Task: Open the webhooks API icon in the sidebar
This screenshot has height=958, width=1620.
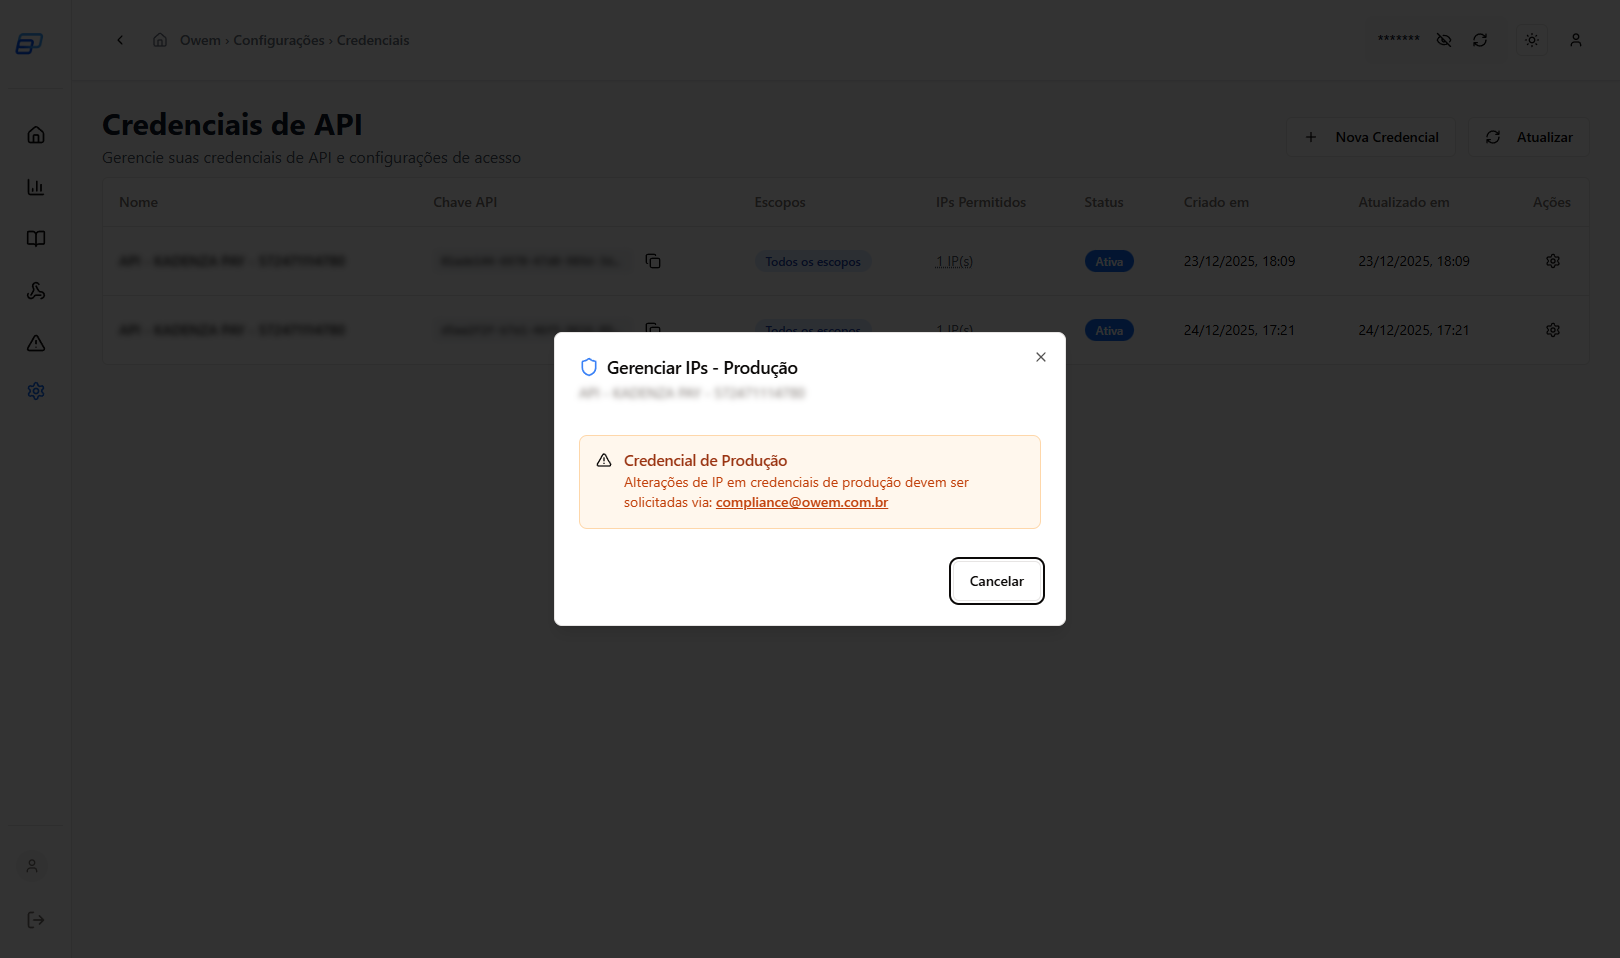Action: click(36, 291)
